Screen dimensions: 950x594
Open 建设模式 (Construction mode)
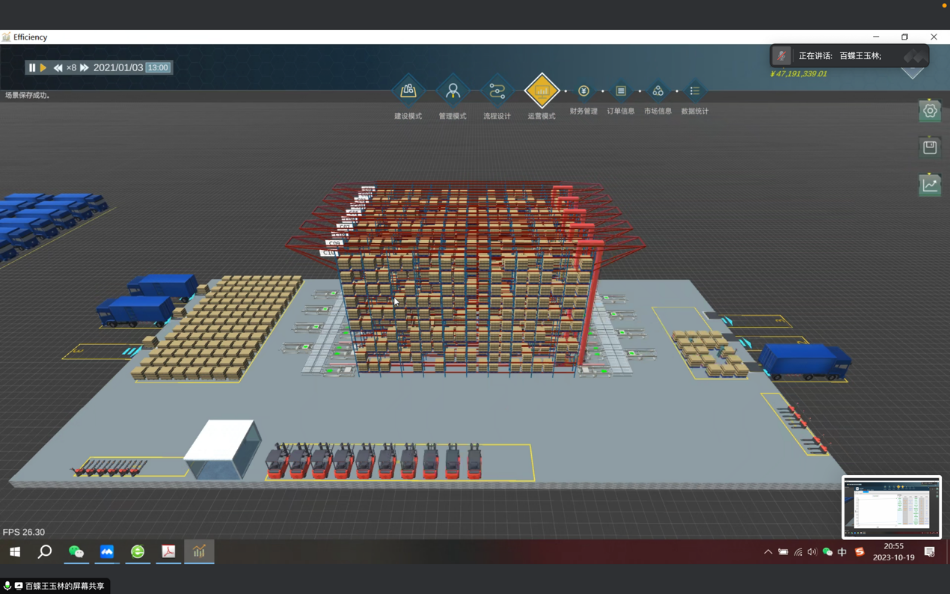[408, 91]
